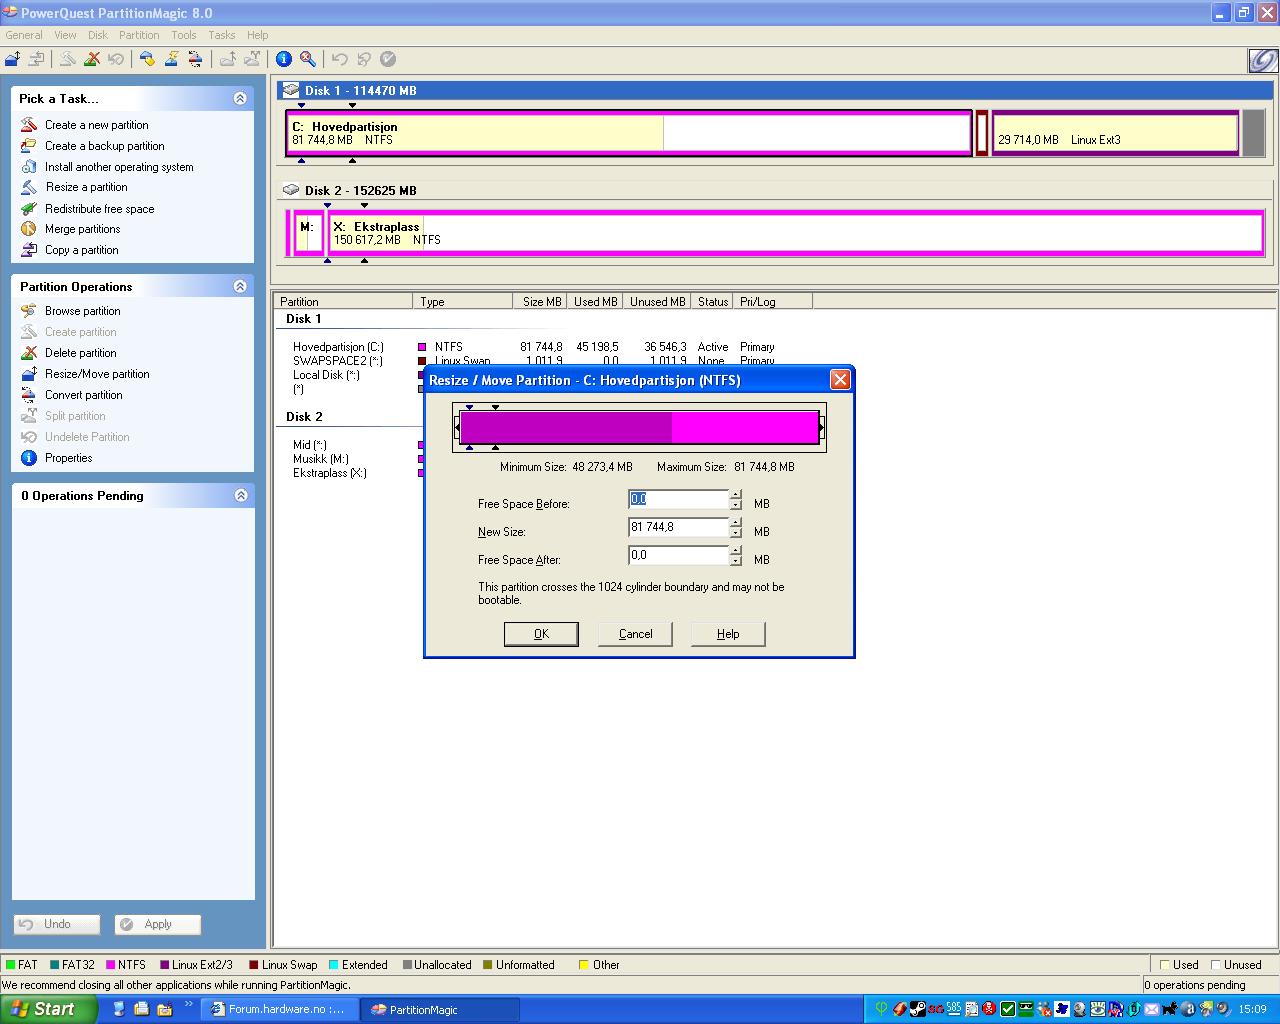
Task: Select the 29 714,0 MB Linux Ext3 block
Action: click(1115, 133)
